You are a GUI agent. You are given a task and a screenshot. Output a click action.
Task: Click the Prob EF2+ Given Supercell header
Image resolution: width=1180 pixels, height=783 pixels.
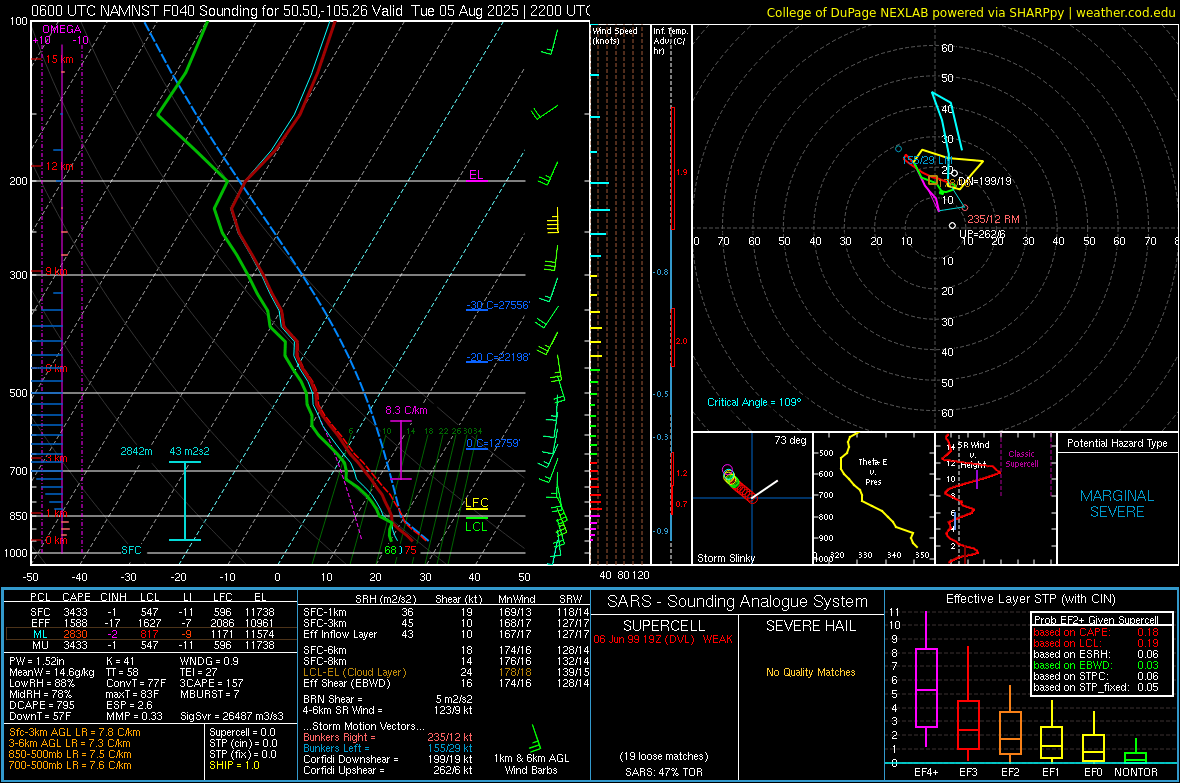[1096, 620]
